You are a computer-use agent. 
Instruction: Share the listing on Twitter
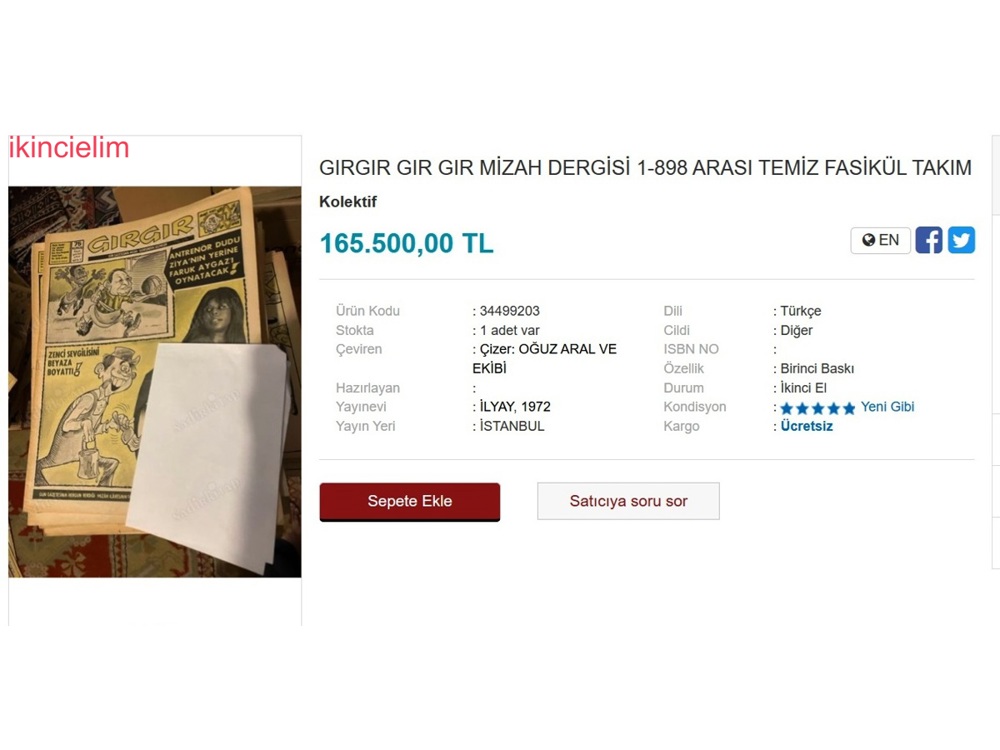coord(961,240)
